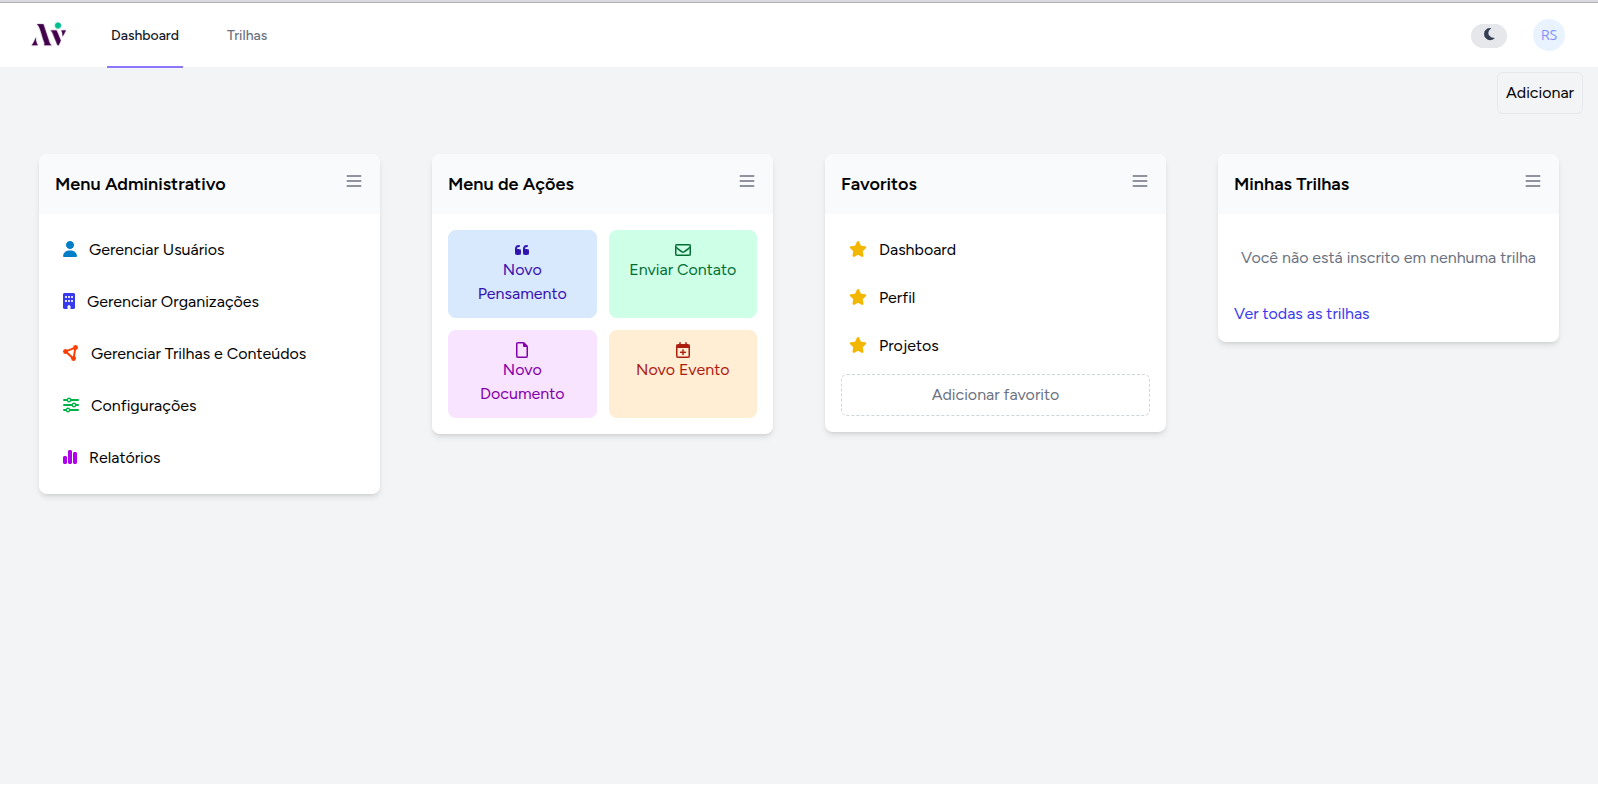This screenshot has width=1598, height=785.
Task: Click the Novo Evento action label
Action: [x=683, y=370]
